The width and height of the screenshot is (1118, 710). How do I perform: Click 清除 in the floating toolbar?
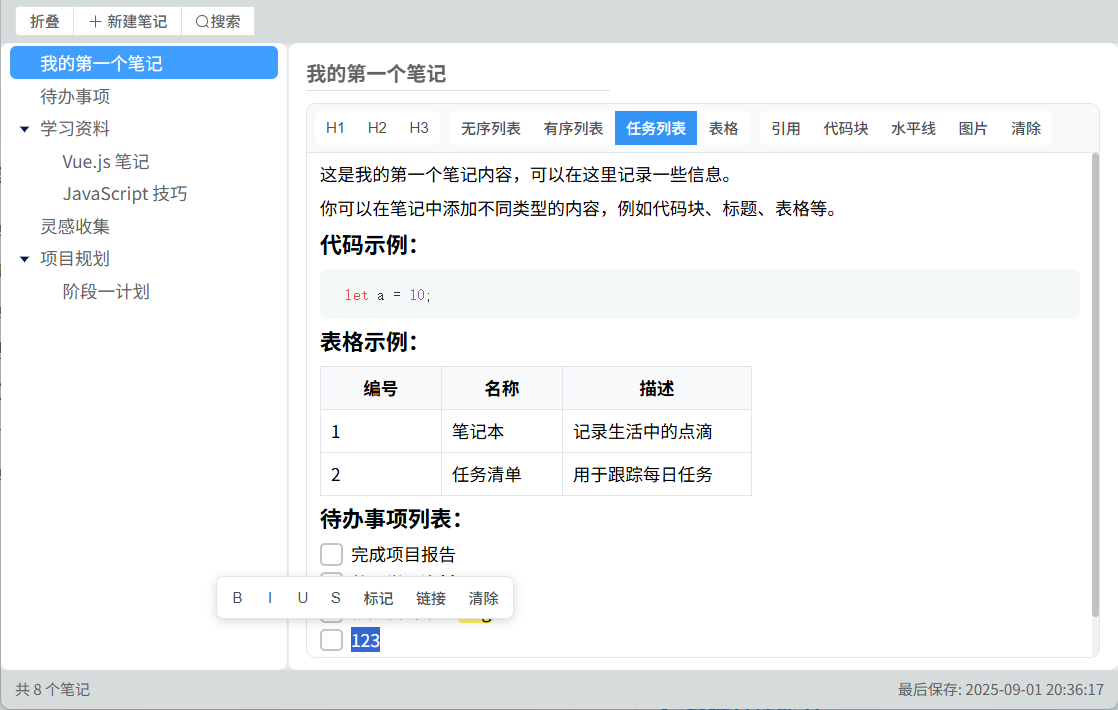click(x=483, y=598)
